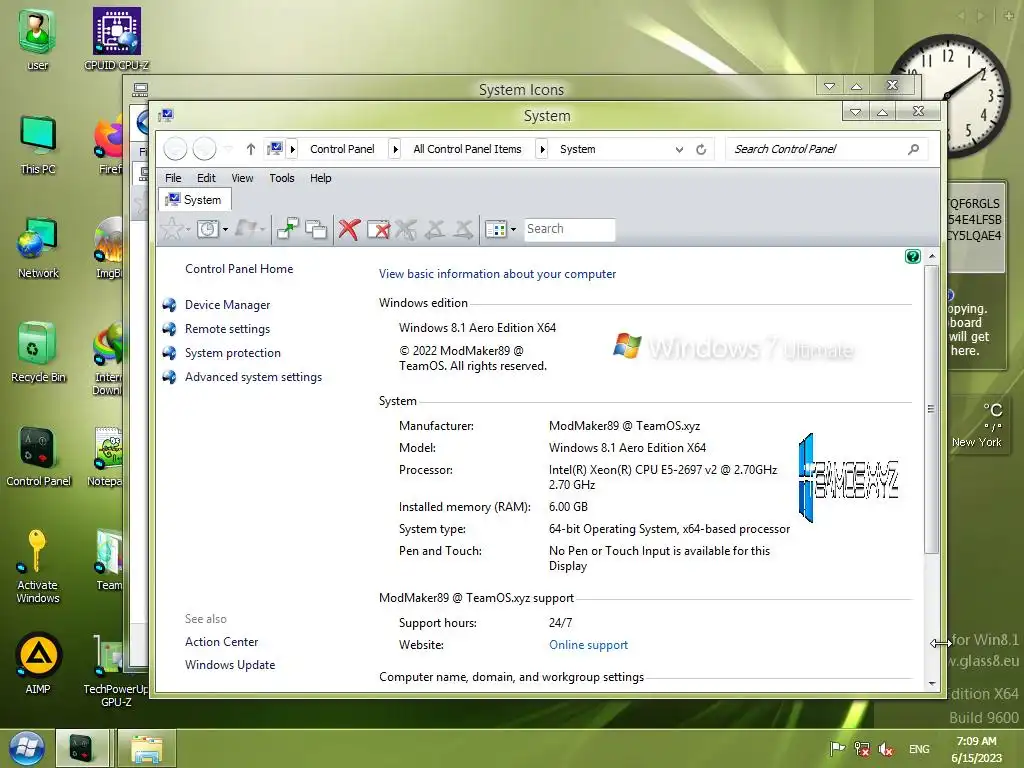Screen dimensions: 1024x768
Task: Open the Help menu
Action: (x=320, y=178)
